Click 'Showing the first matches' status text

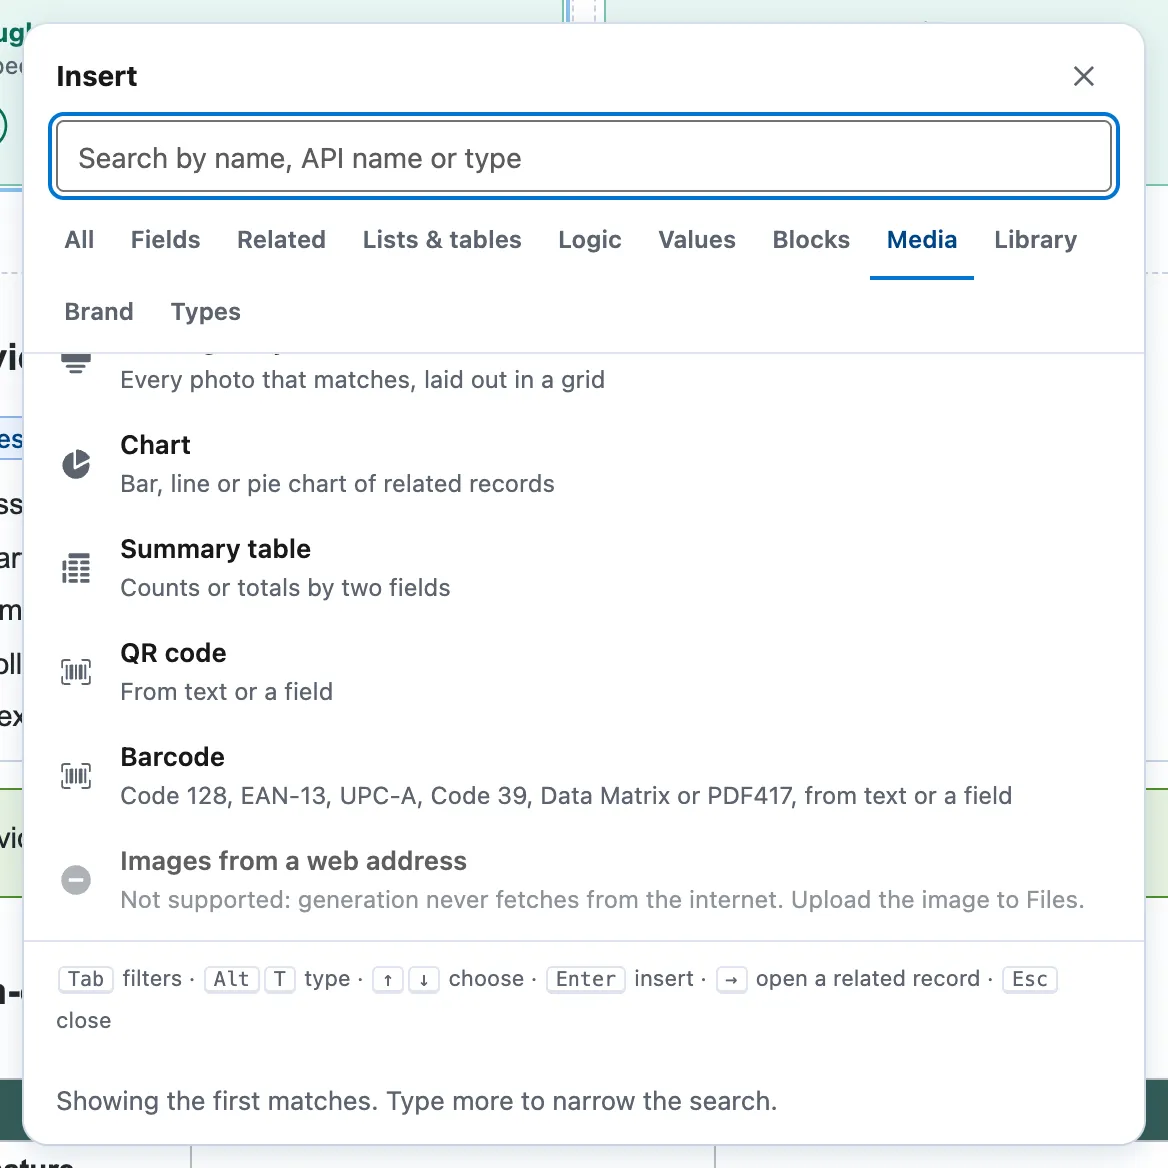coord(416,1101)
